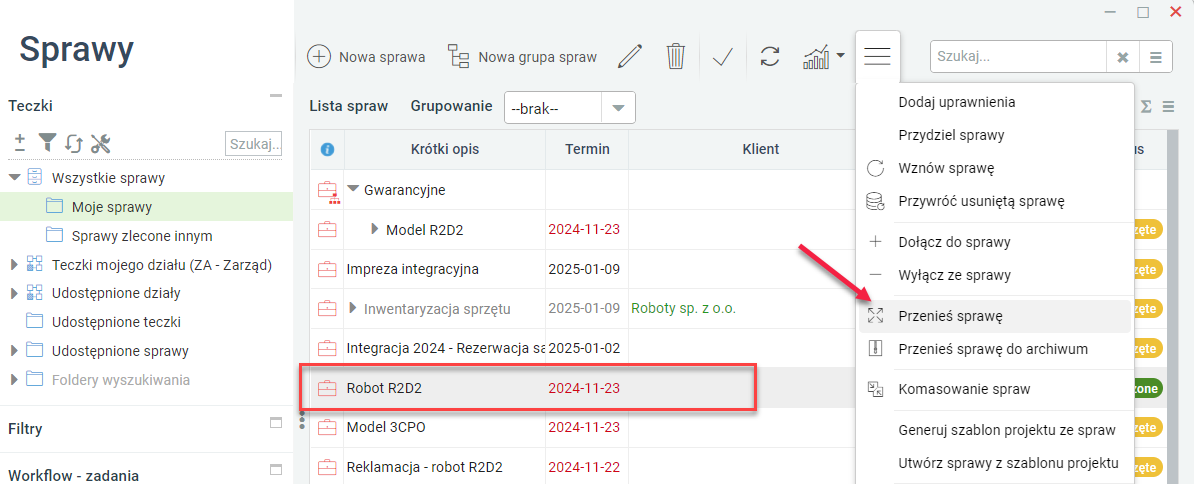Collapse the Wszystkie sprawy tree node
Screen dimensions: 1194x484
coord(14,178)
